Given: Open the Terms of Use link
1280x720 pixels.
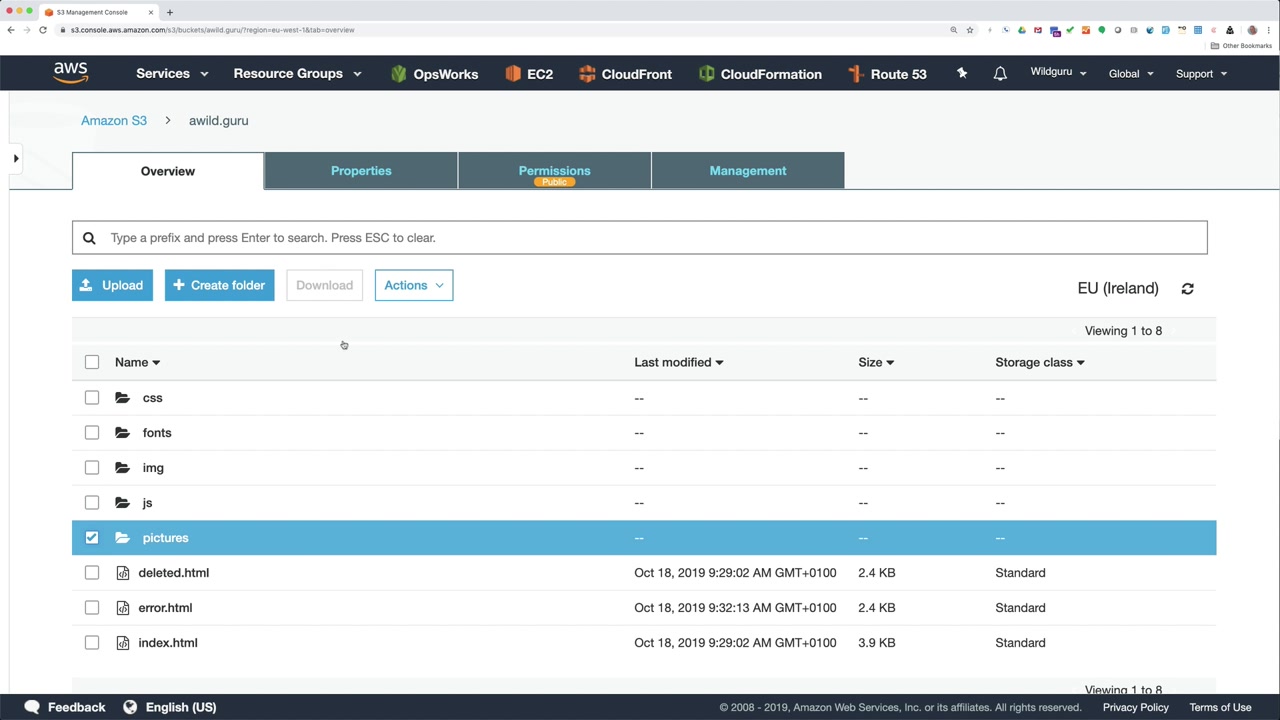Looking at the screenshot, I should tap(1220, 707).
